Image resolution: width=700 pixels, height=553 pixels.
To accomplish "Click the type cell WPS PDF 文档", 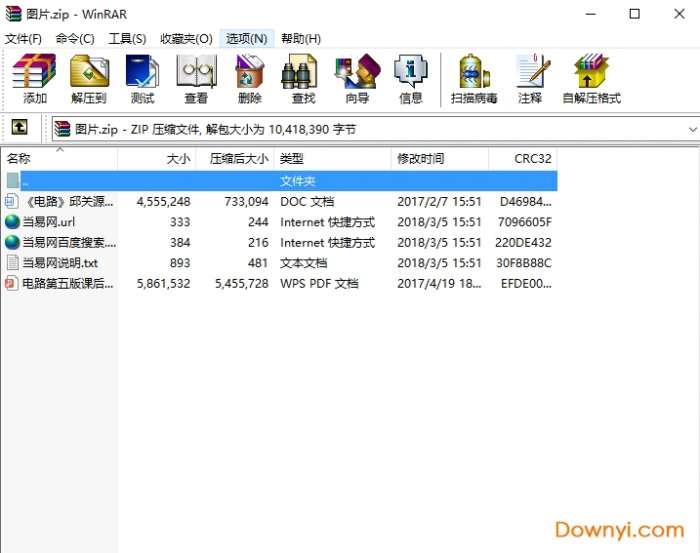I will pyautogui.click(x=319, y=284).
